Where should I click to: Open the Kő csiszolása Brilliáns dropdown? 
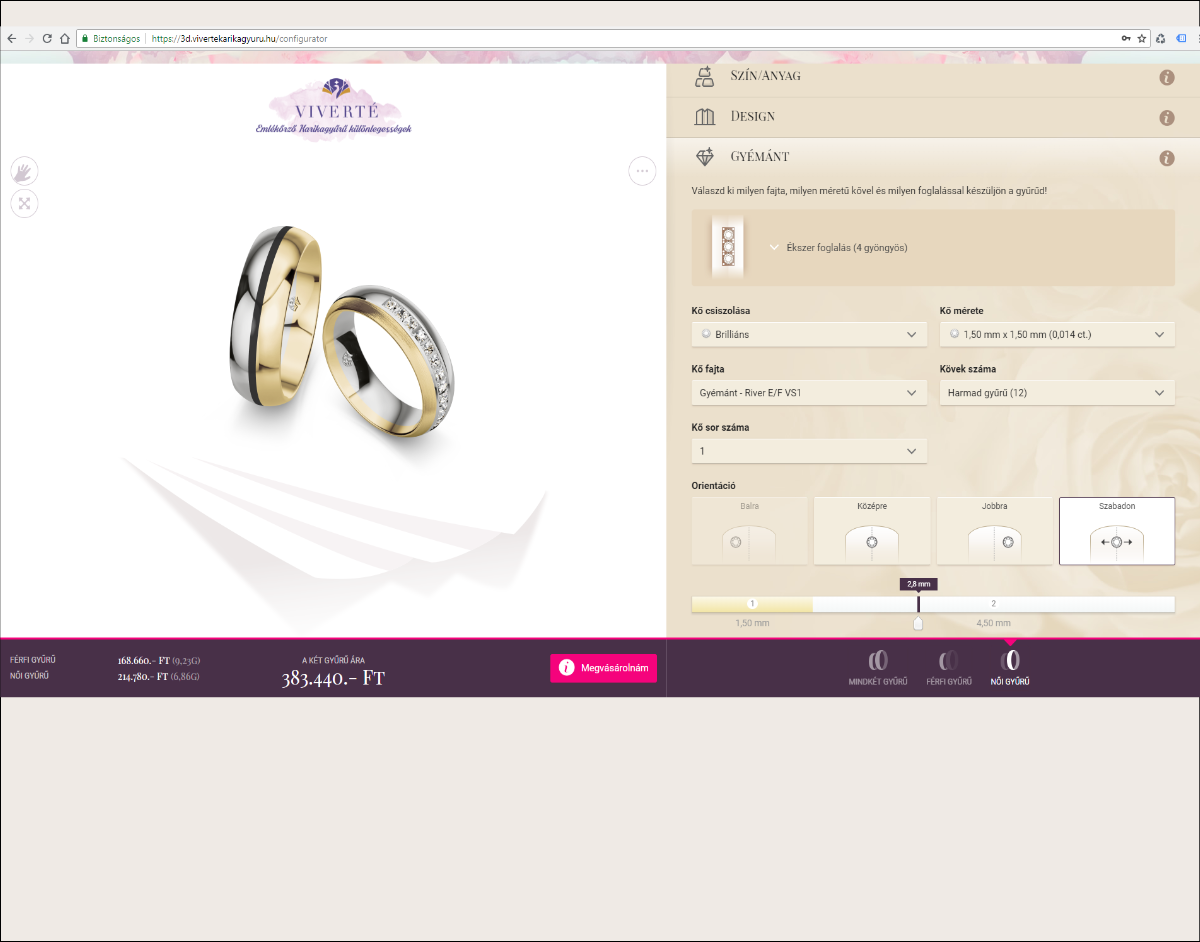[x=808, y=335]
